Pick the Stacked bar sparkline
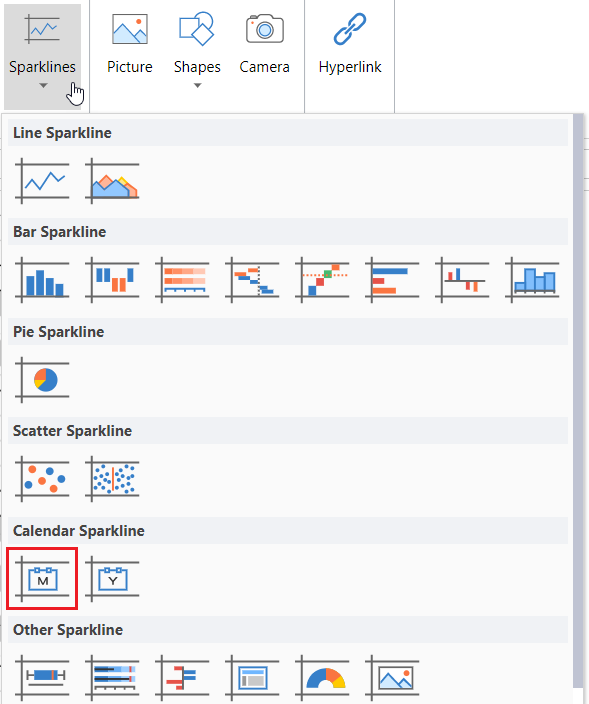This screenshot has height=704, width=589. point(182,280)
